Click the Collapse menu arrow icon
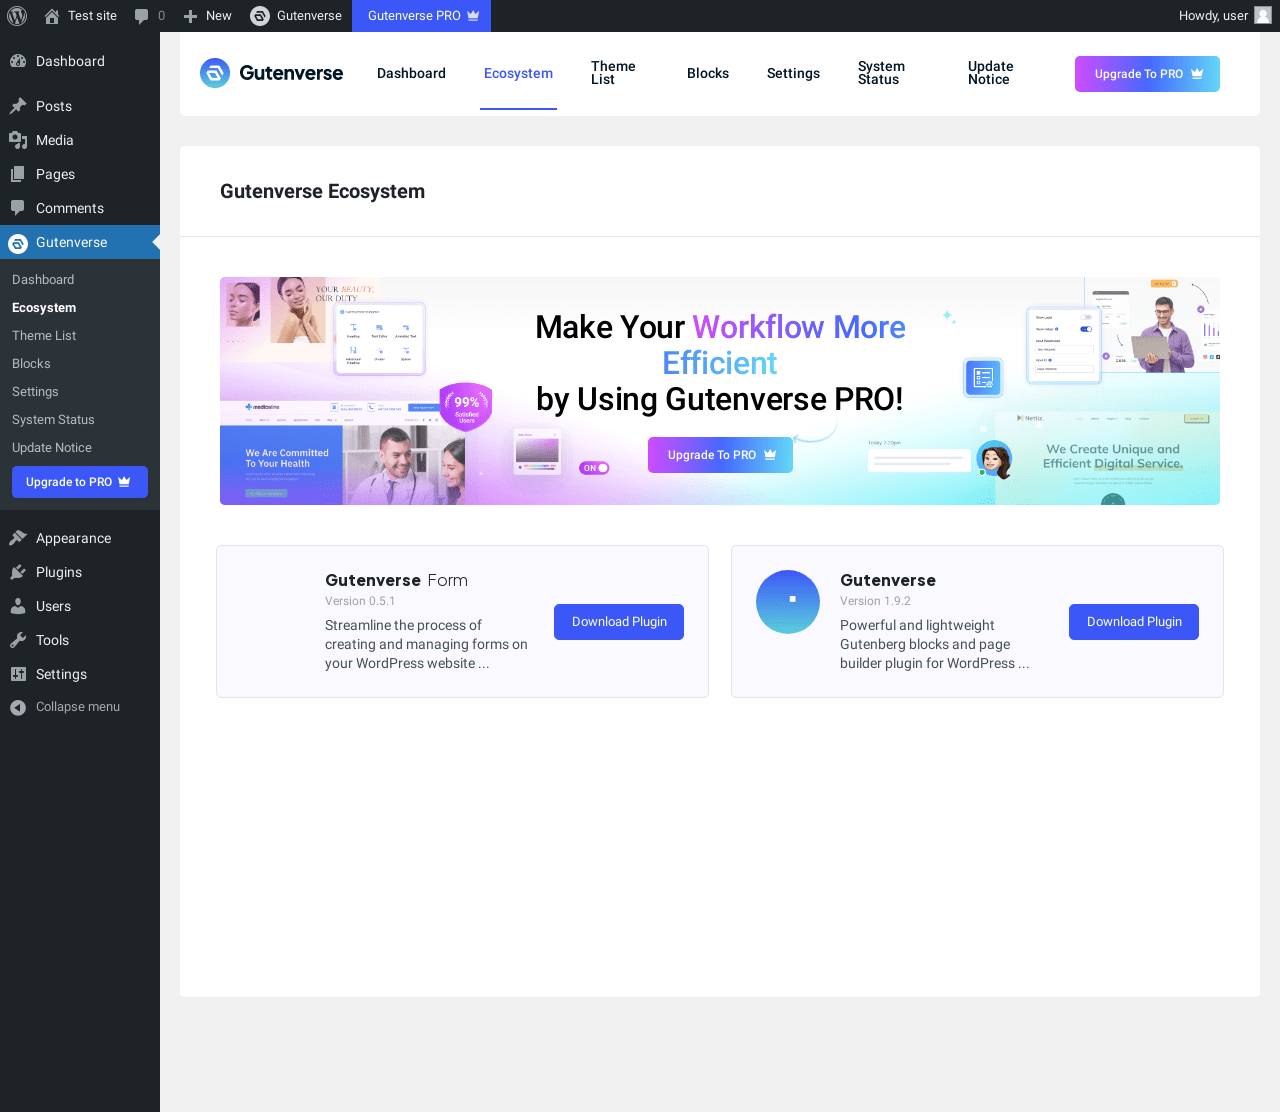 click(x=18, y=707)
